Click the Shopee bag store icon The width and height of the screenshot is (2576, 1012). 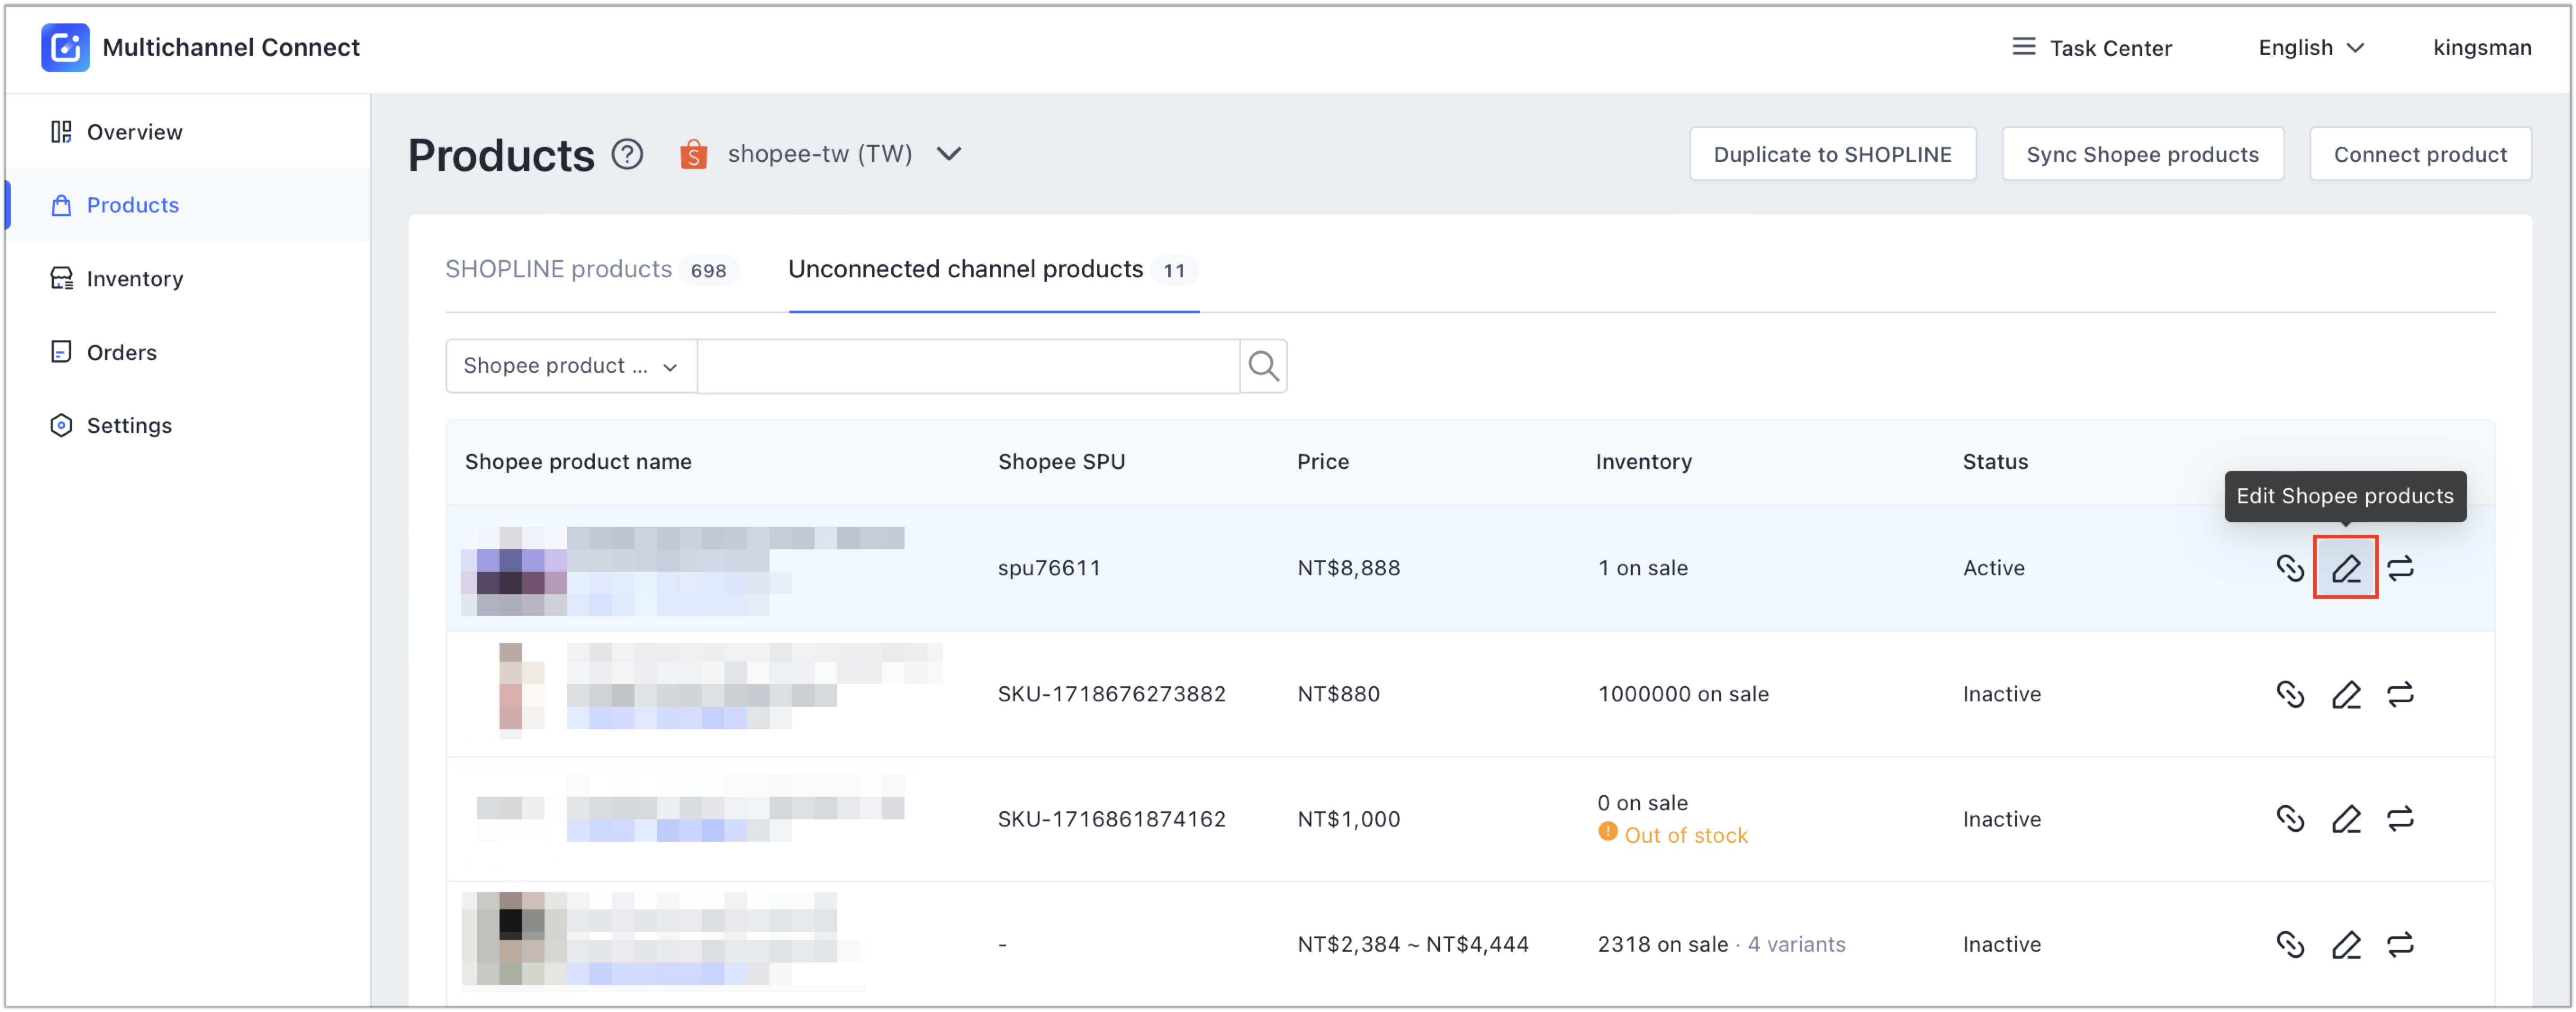click(x=693, y=154)
